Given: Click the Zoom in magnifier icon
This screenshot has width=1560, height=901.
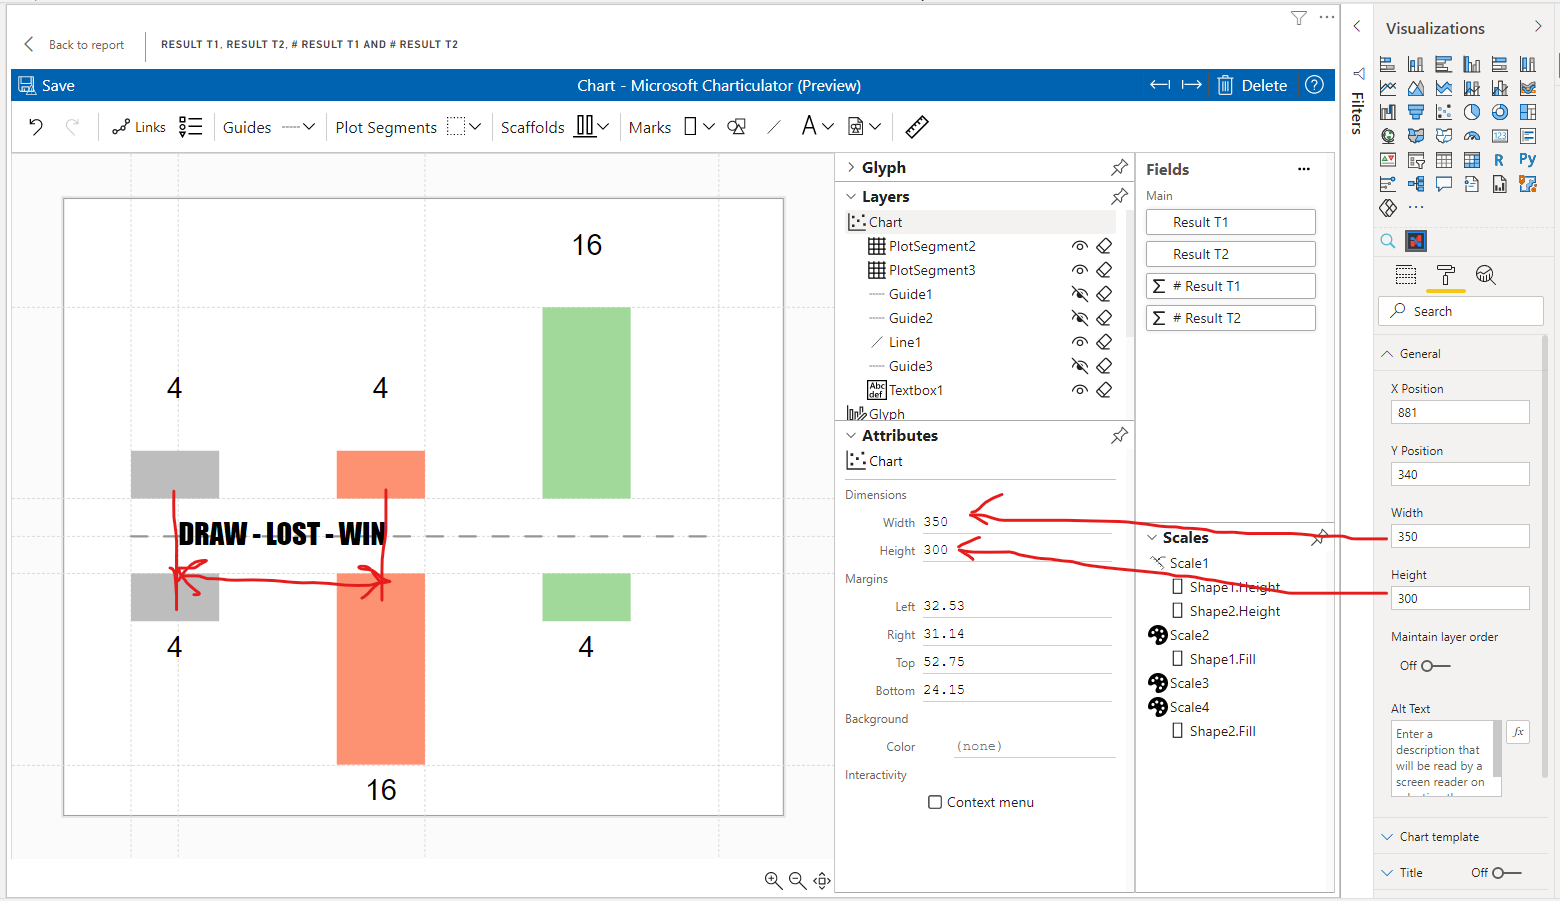Looking at the screenshot, I should [773, 880].
